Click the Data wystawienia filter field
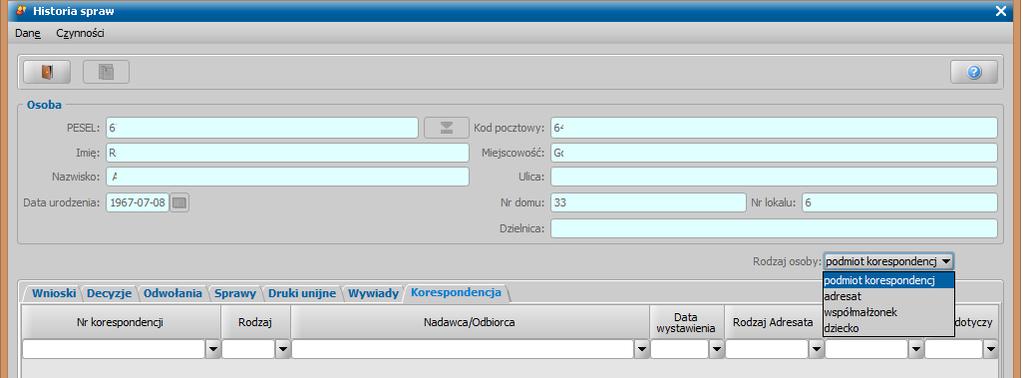Image resolution: width=1023 pixels, height=378 pixels. [680, 350]
